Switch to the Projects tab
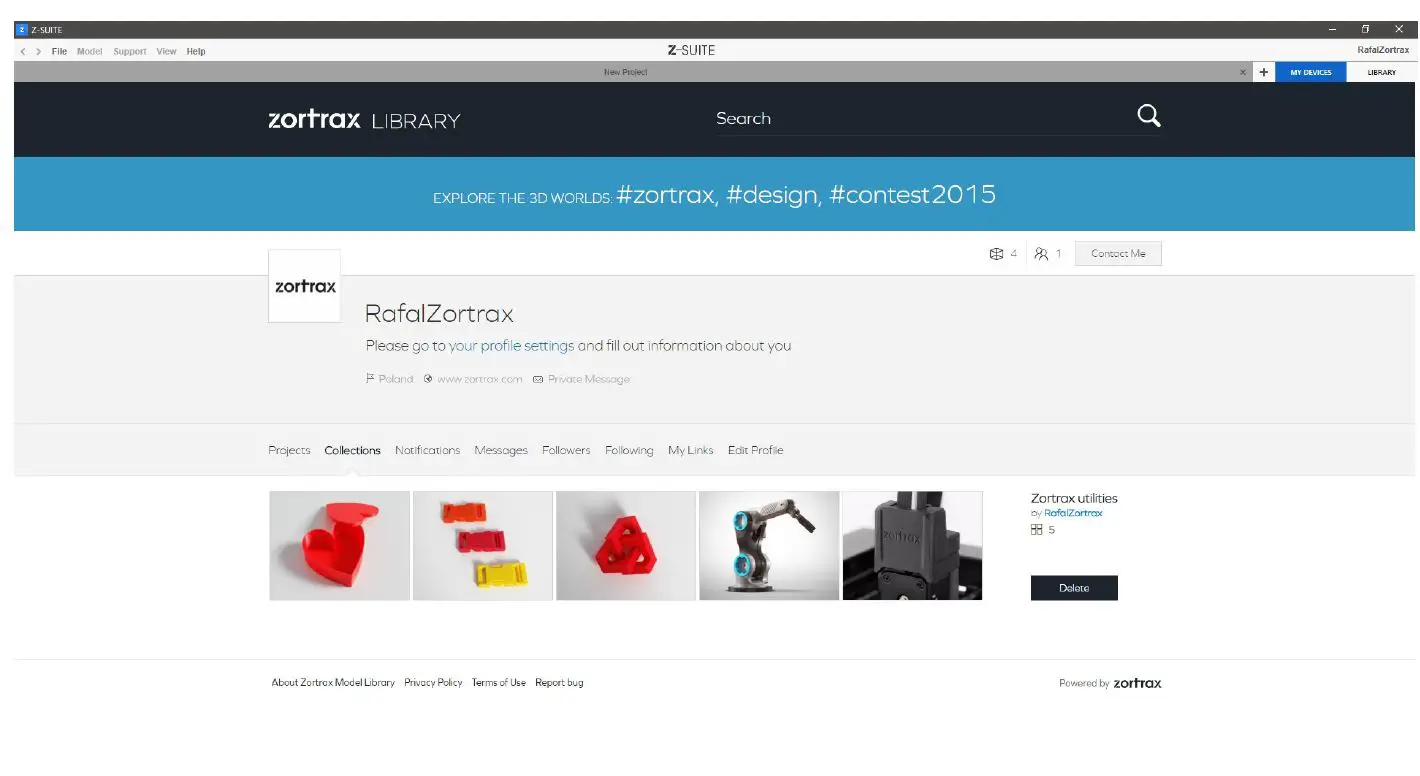 289,450
